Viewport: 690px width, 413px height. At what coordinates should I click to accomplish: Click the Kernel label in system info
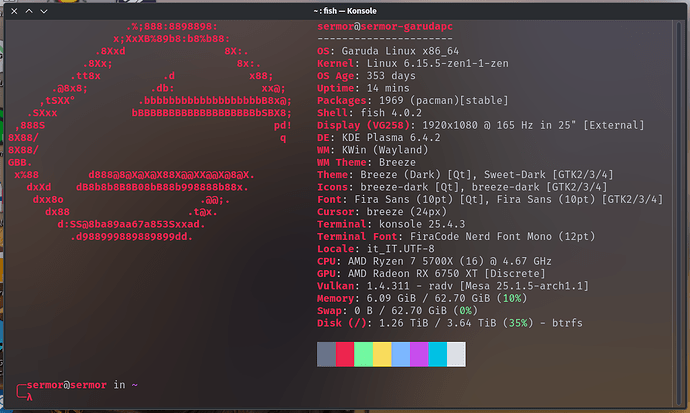[x=335, y=63]
